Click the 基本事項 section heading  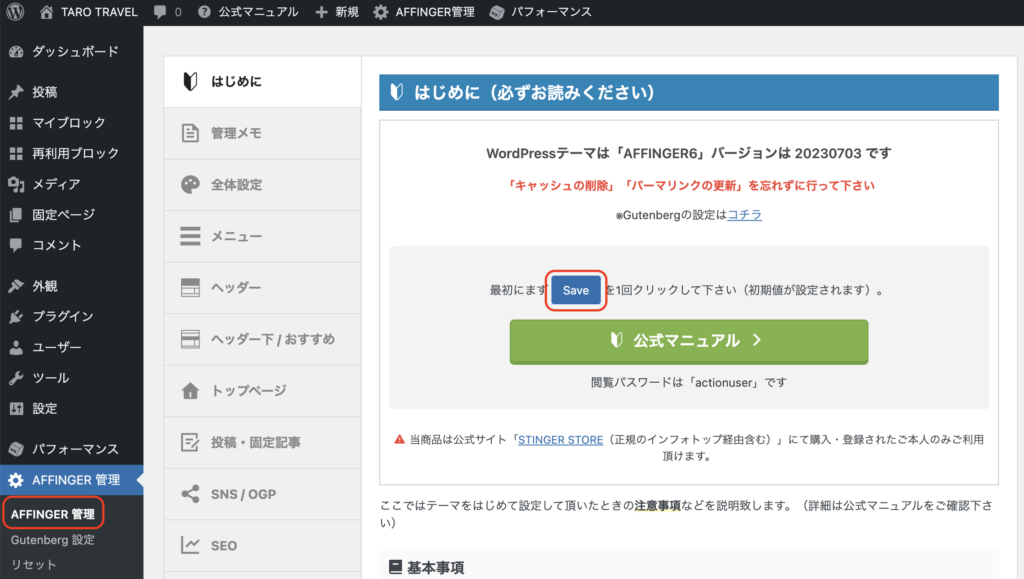(x=436, y=567)
